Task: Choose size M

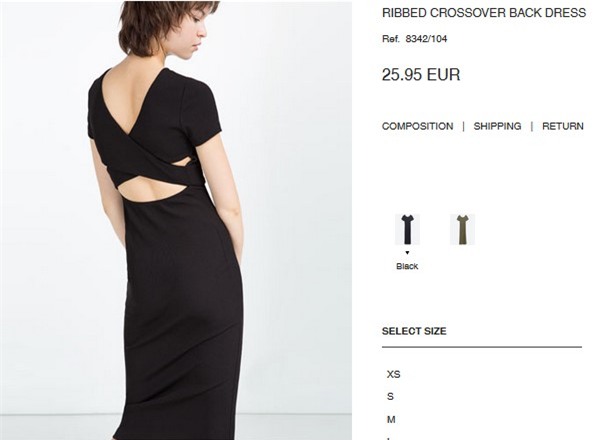Action: tap(391, 419)
